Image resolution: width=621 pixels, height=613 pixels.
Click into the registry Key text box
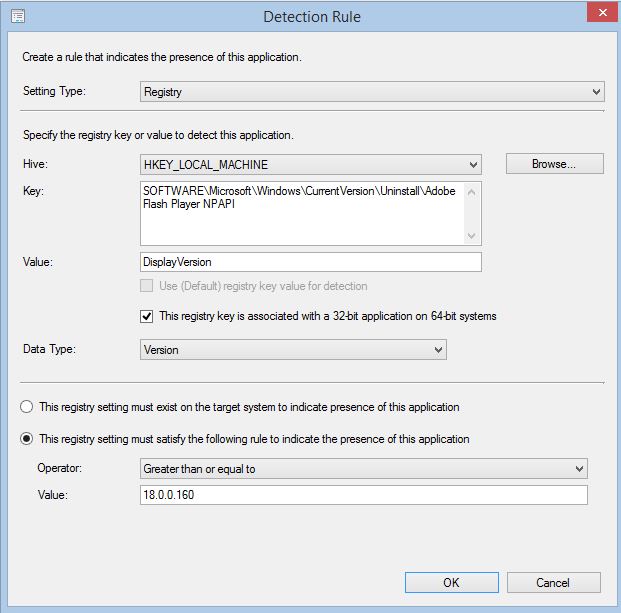point(303,213)
